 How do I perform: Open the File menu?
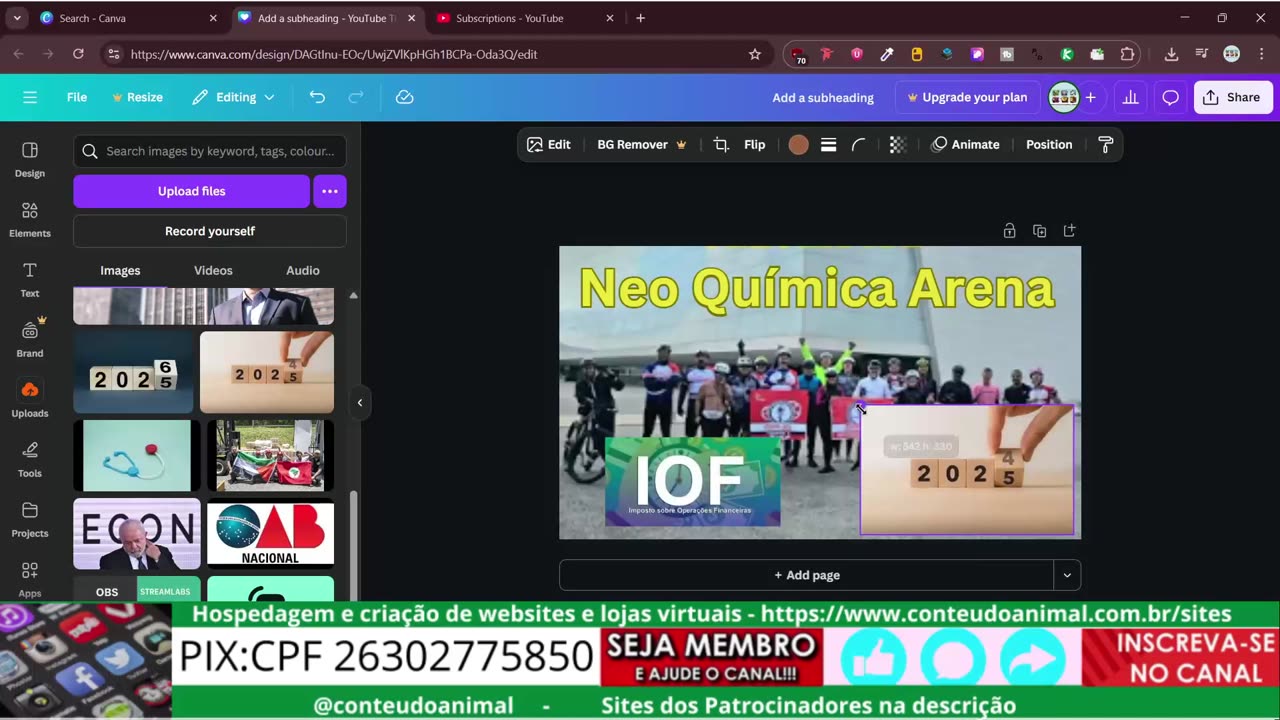coord(77,97)
